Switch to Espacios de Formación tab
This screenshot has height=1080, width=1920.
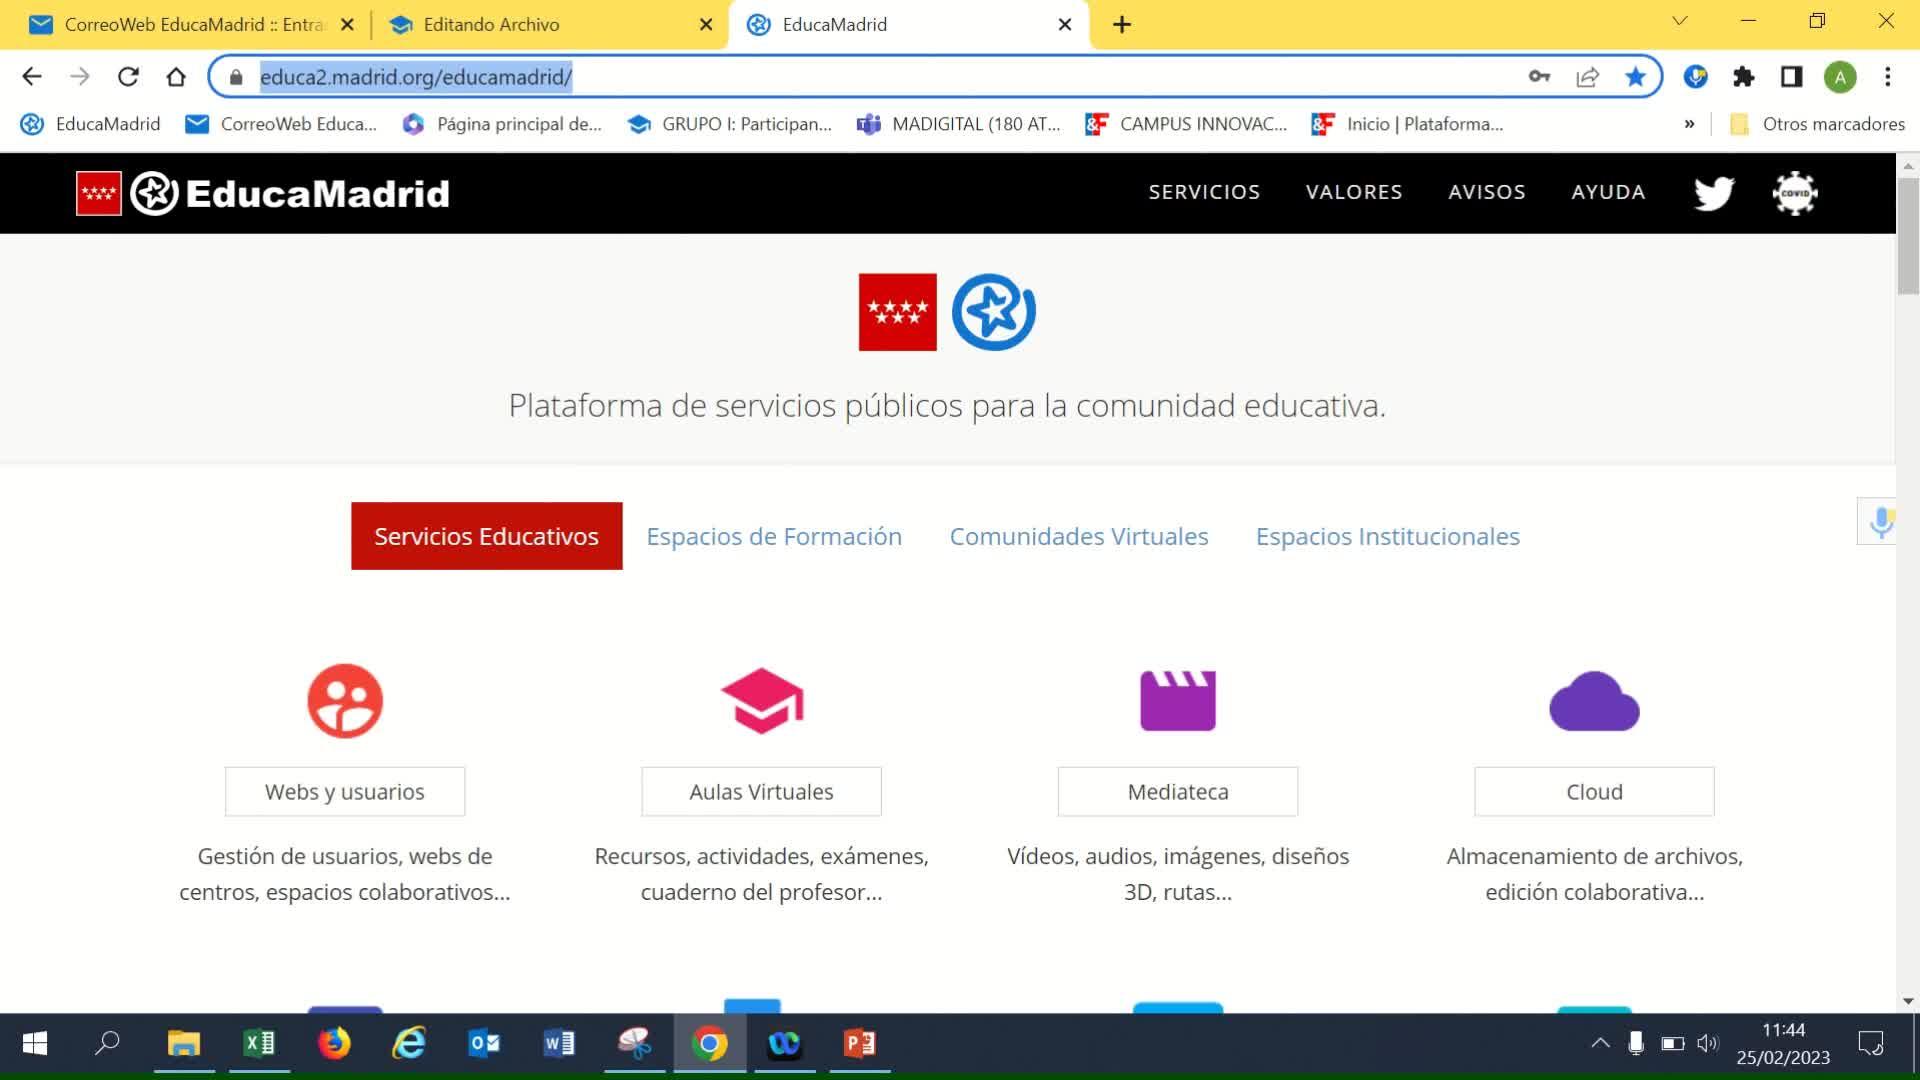774,536
